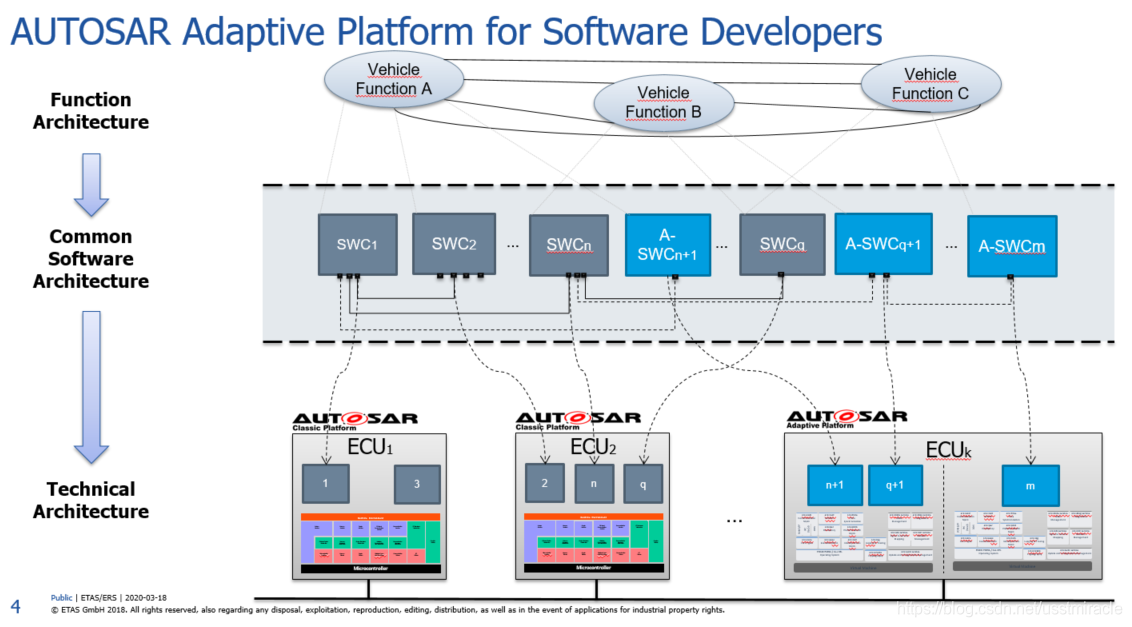The image size is (1132, 627).
Task: Expand the SWC2 component details
Action: (x=454, y=243)
